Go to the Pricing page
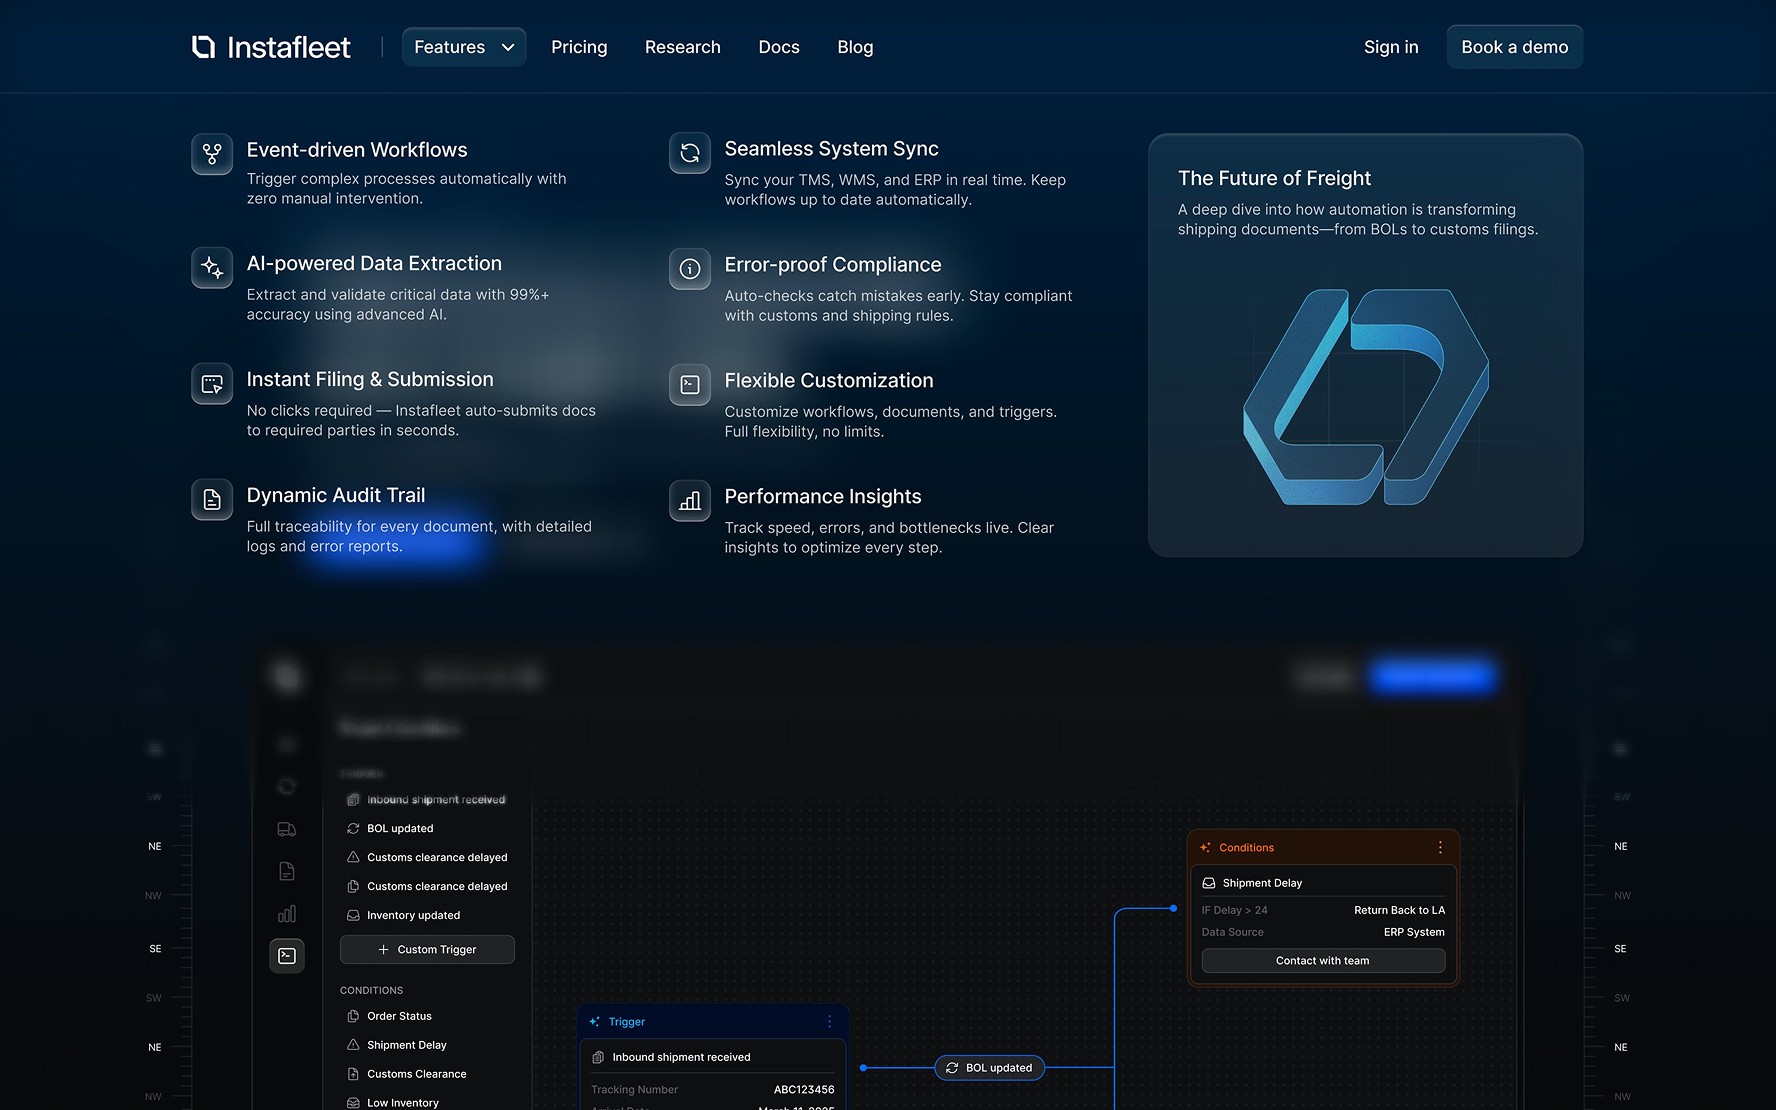1776x1110 pixels. 579,47
